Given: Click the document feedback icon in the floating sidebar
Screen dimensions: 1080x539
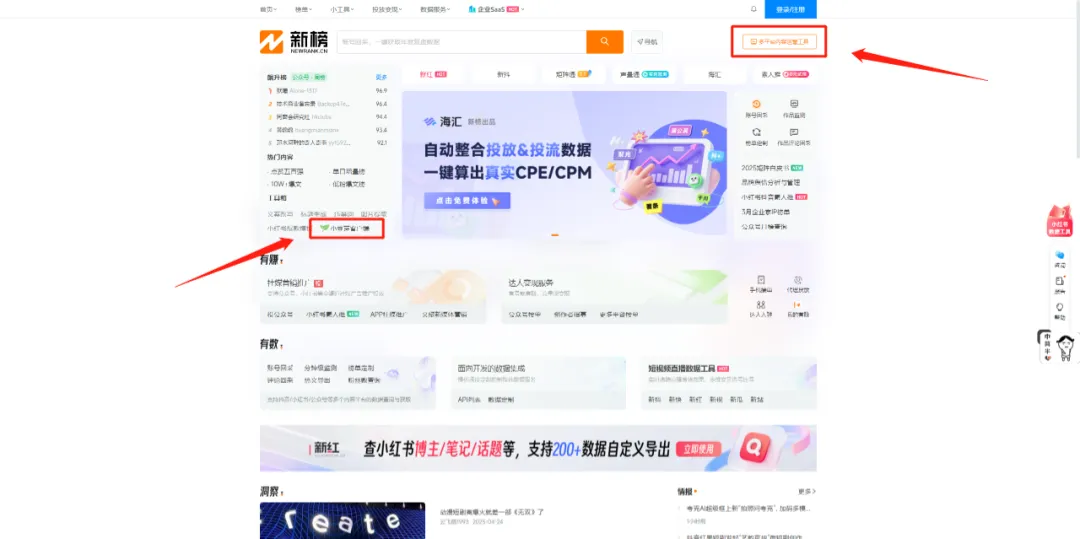Looking at the screenshot, I should (1060, 282).
